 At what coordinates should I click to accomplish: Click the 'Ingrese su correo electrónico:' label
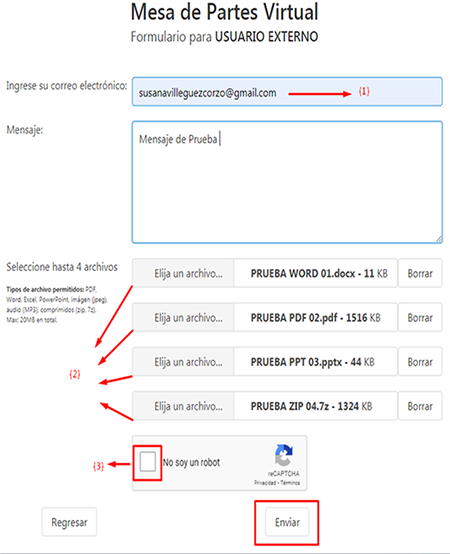pyautogui.click(x=66, y=86)
